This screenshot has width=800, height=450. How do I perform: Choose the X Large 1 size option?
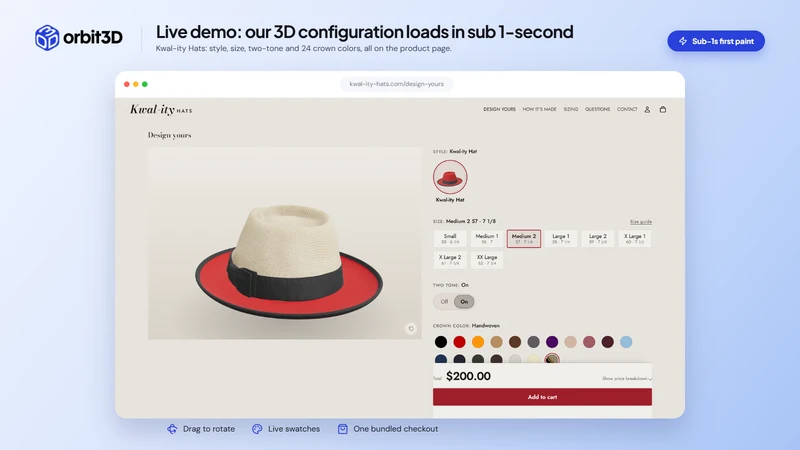pos(635,238)
